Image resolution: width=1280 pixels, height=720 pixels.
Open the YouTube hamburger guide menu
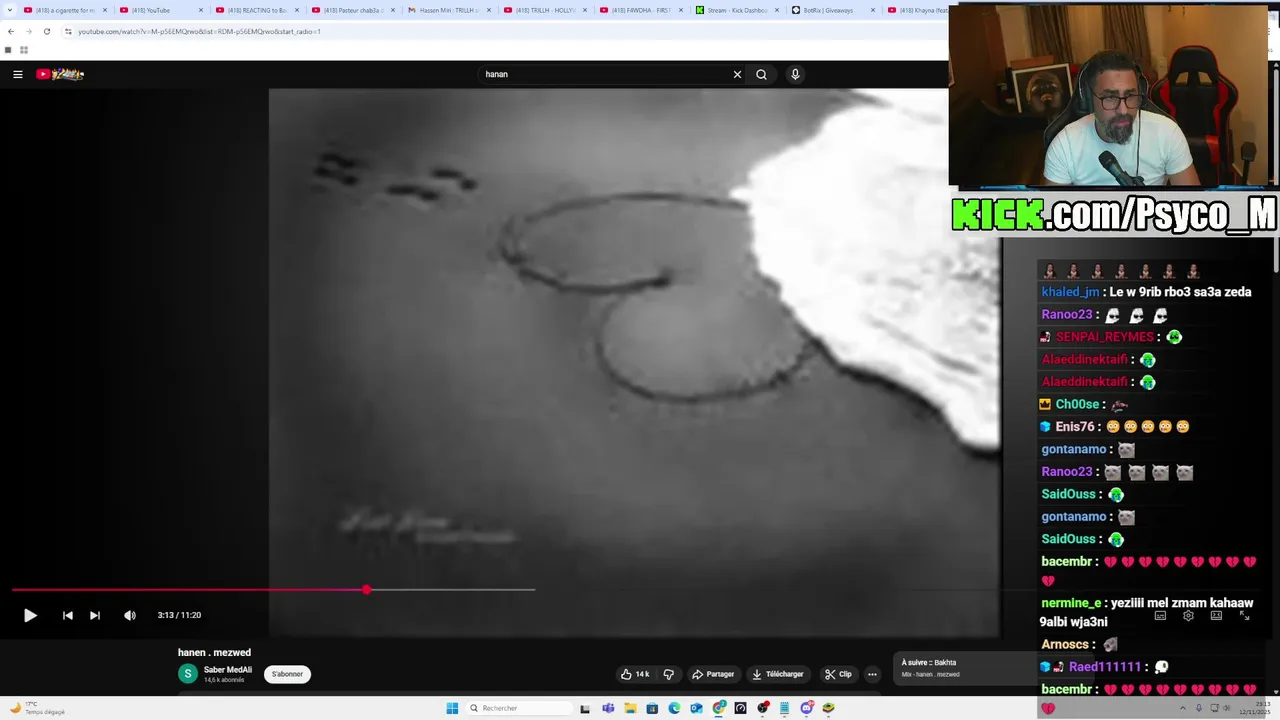point(17,74)
